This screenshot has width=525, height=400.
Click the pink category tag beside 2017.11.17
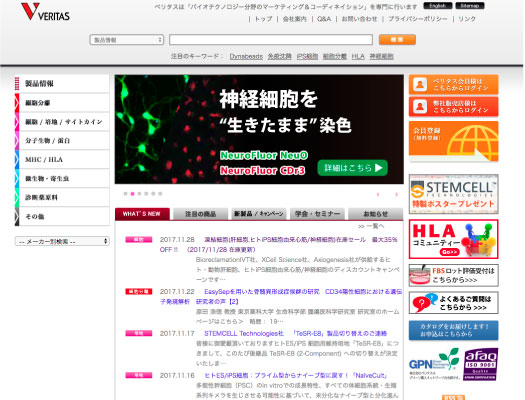click(x=139, y=333)
